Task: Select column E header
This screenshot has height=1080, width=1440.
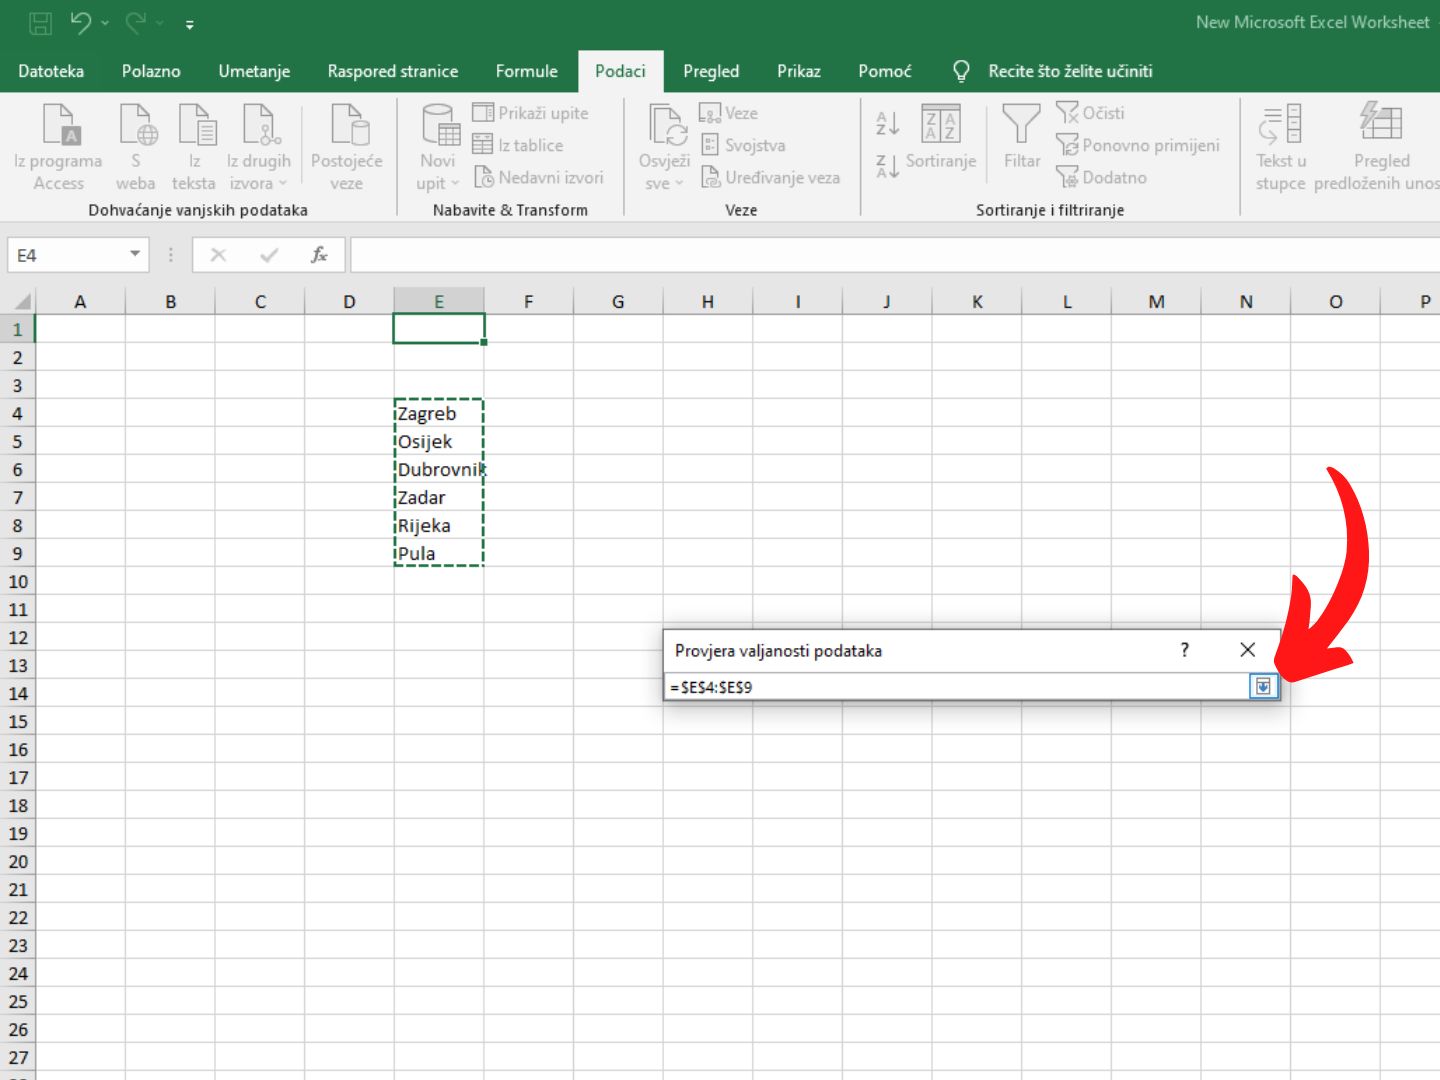Action: point(439,301)
